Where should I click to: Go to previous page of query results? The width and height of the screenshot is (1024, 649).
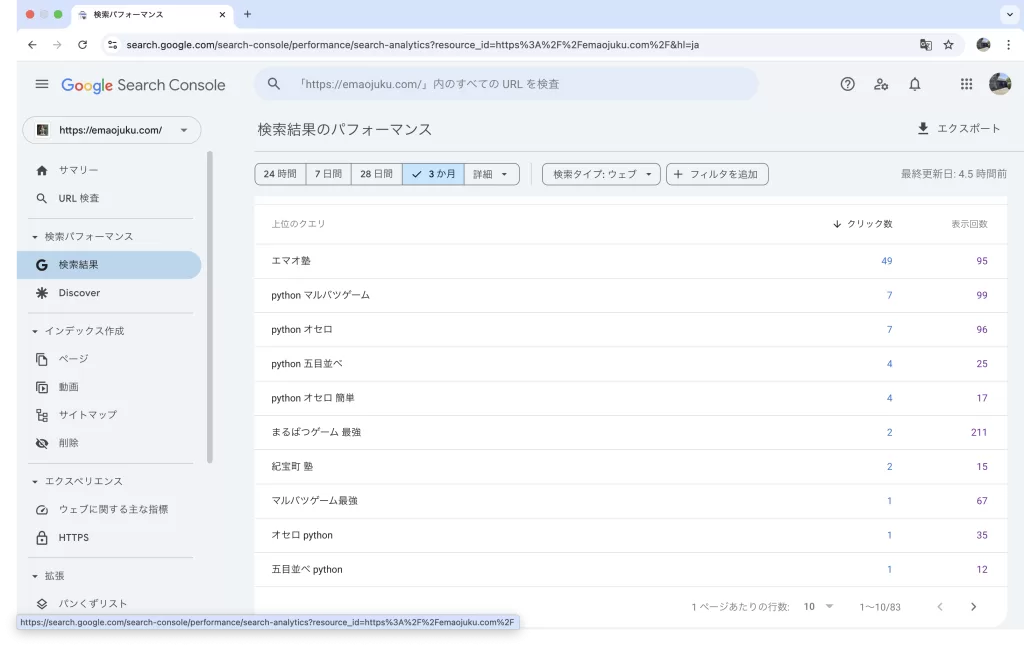pyautogui.click(x=940, y=607)
